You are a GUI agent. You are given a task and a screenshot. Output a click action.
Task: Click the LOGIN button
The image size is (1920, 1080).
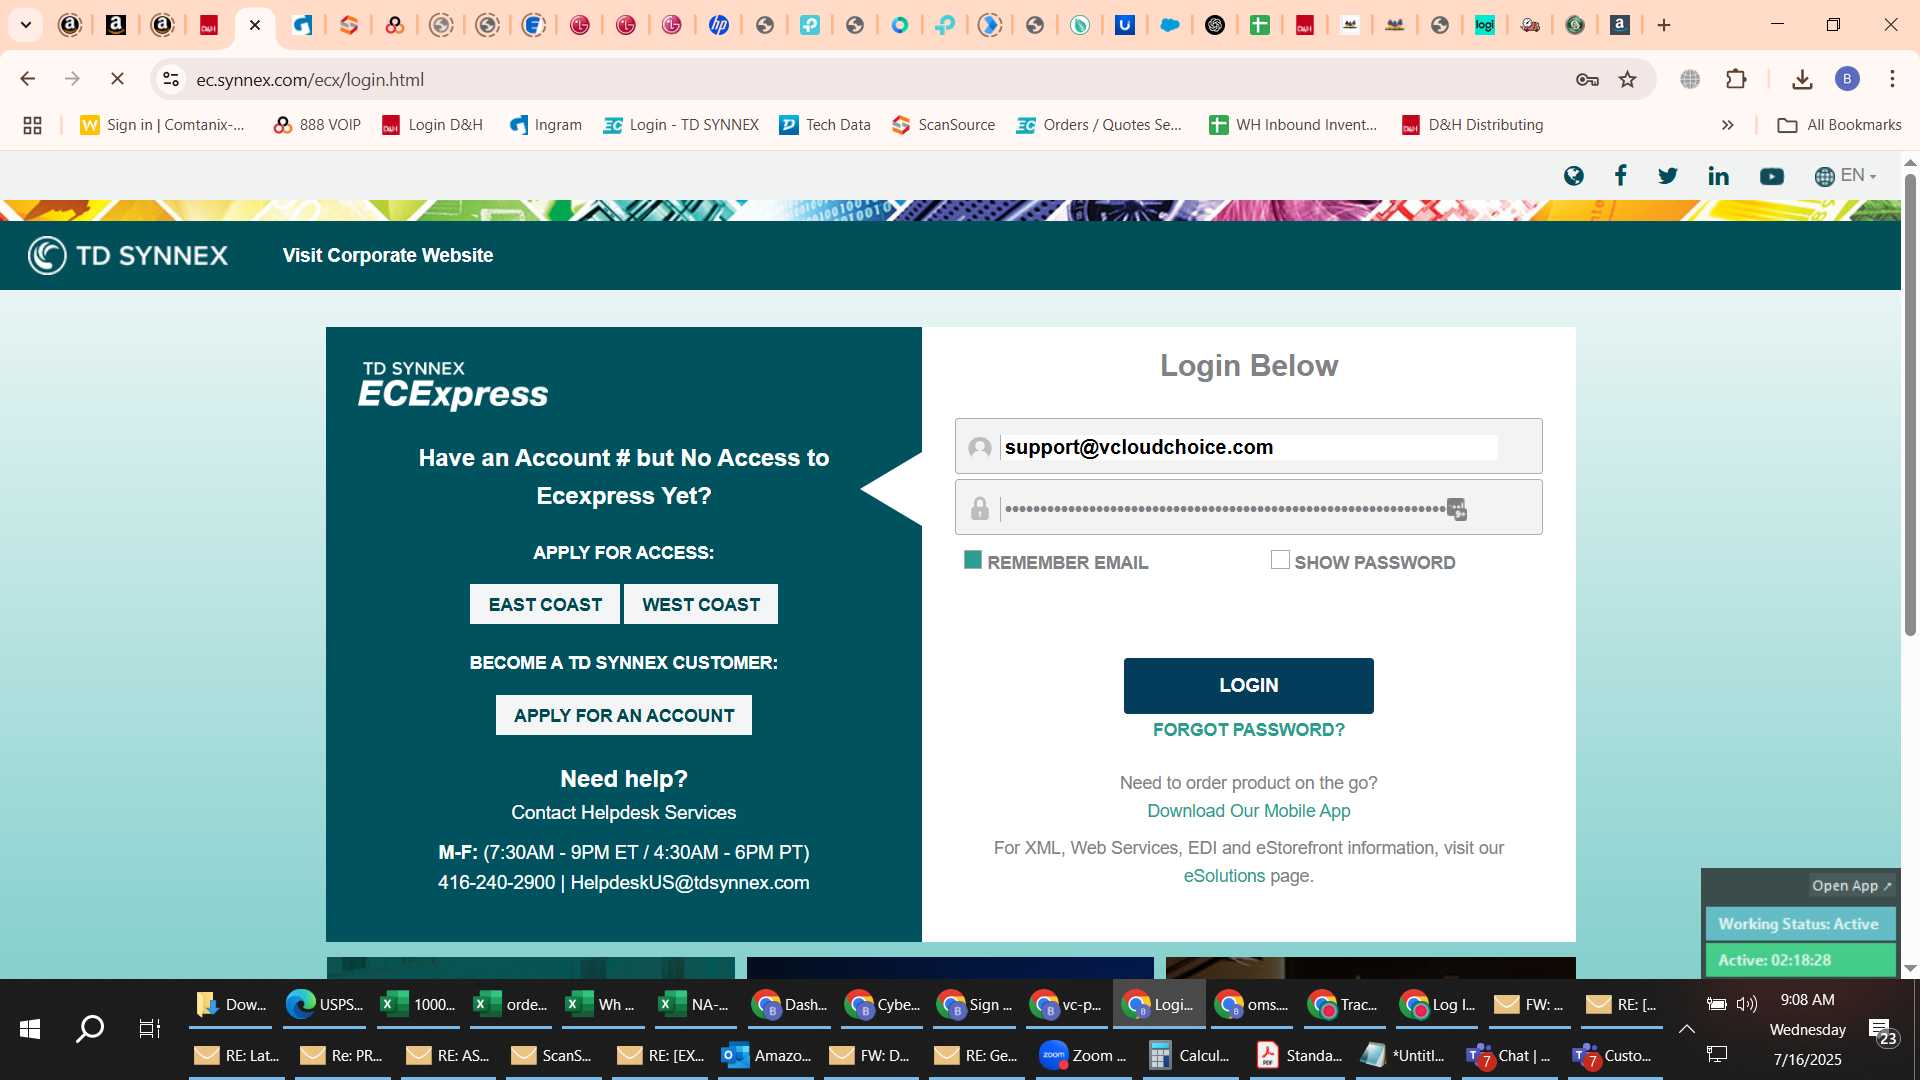(x=1249, y=686)
